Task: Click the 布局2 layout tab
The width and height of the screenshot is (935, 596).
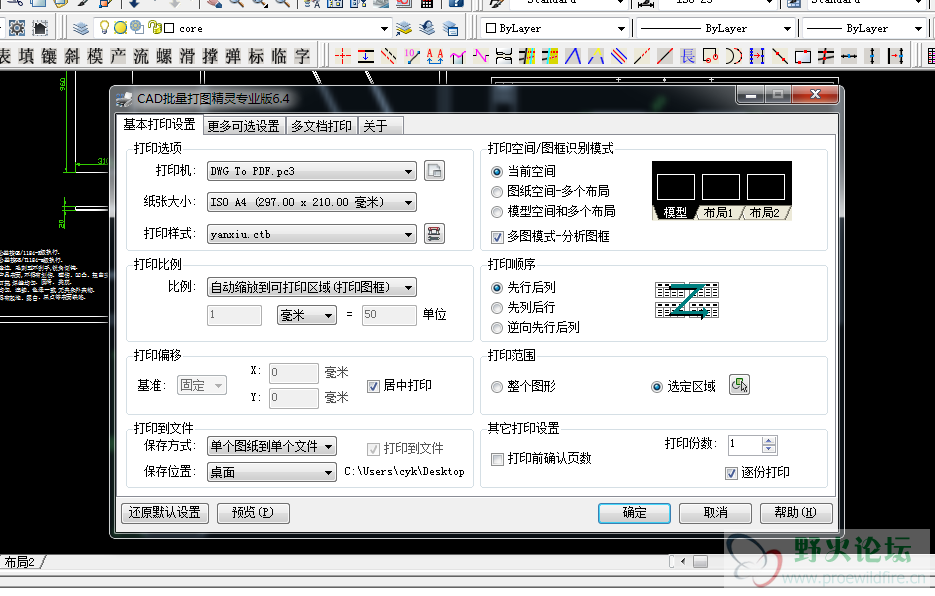Action: pyautogui.click(x=21, y=563)
